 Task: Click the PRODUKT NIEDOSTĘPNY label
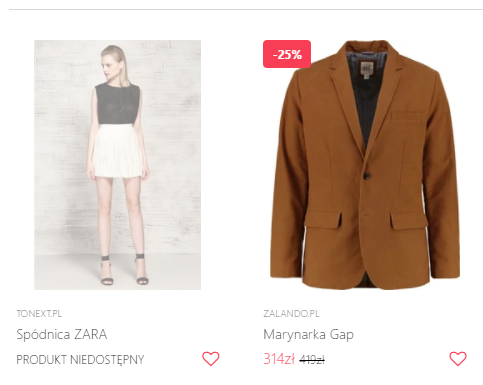point(80,360)
